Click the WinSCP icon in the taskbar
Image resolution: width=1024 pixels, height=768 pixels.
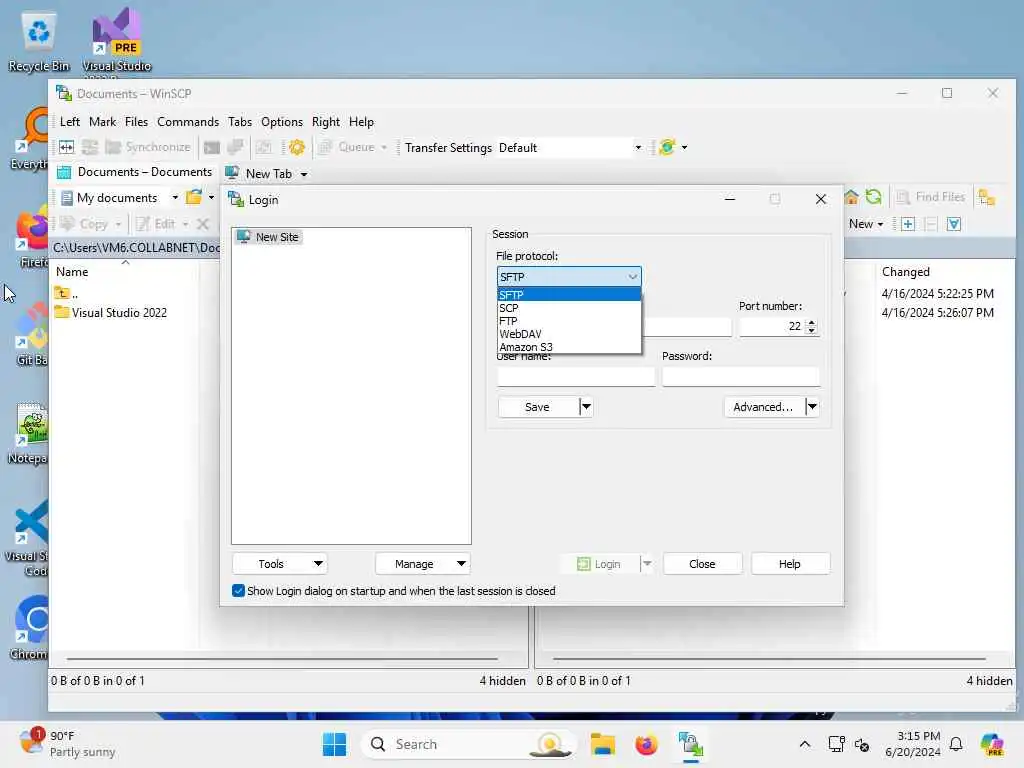click(x=690, y=744)
